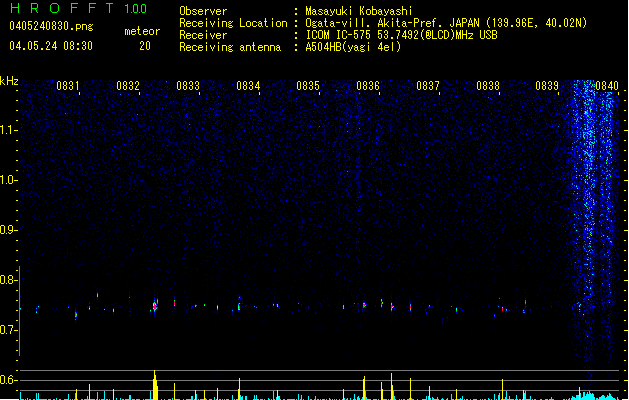Click the tallest yellow intensity spike near 0832
629x400 pixels.
pyautogui.click(x=155, y=385)
